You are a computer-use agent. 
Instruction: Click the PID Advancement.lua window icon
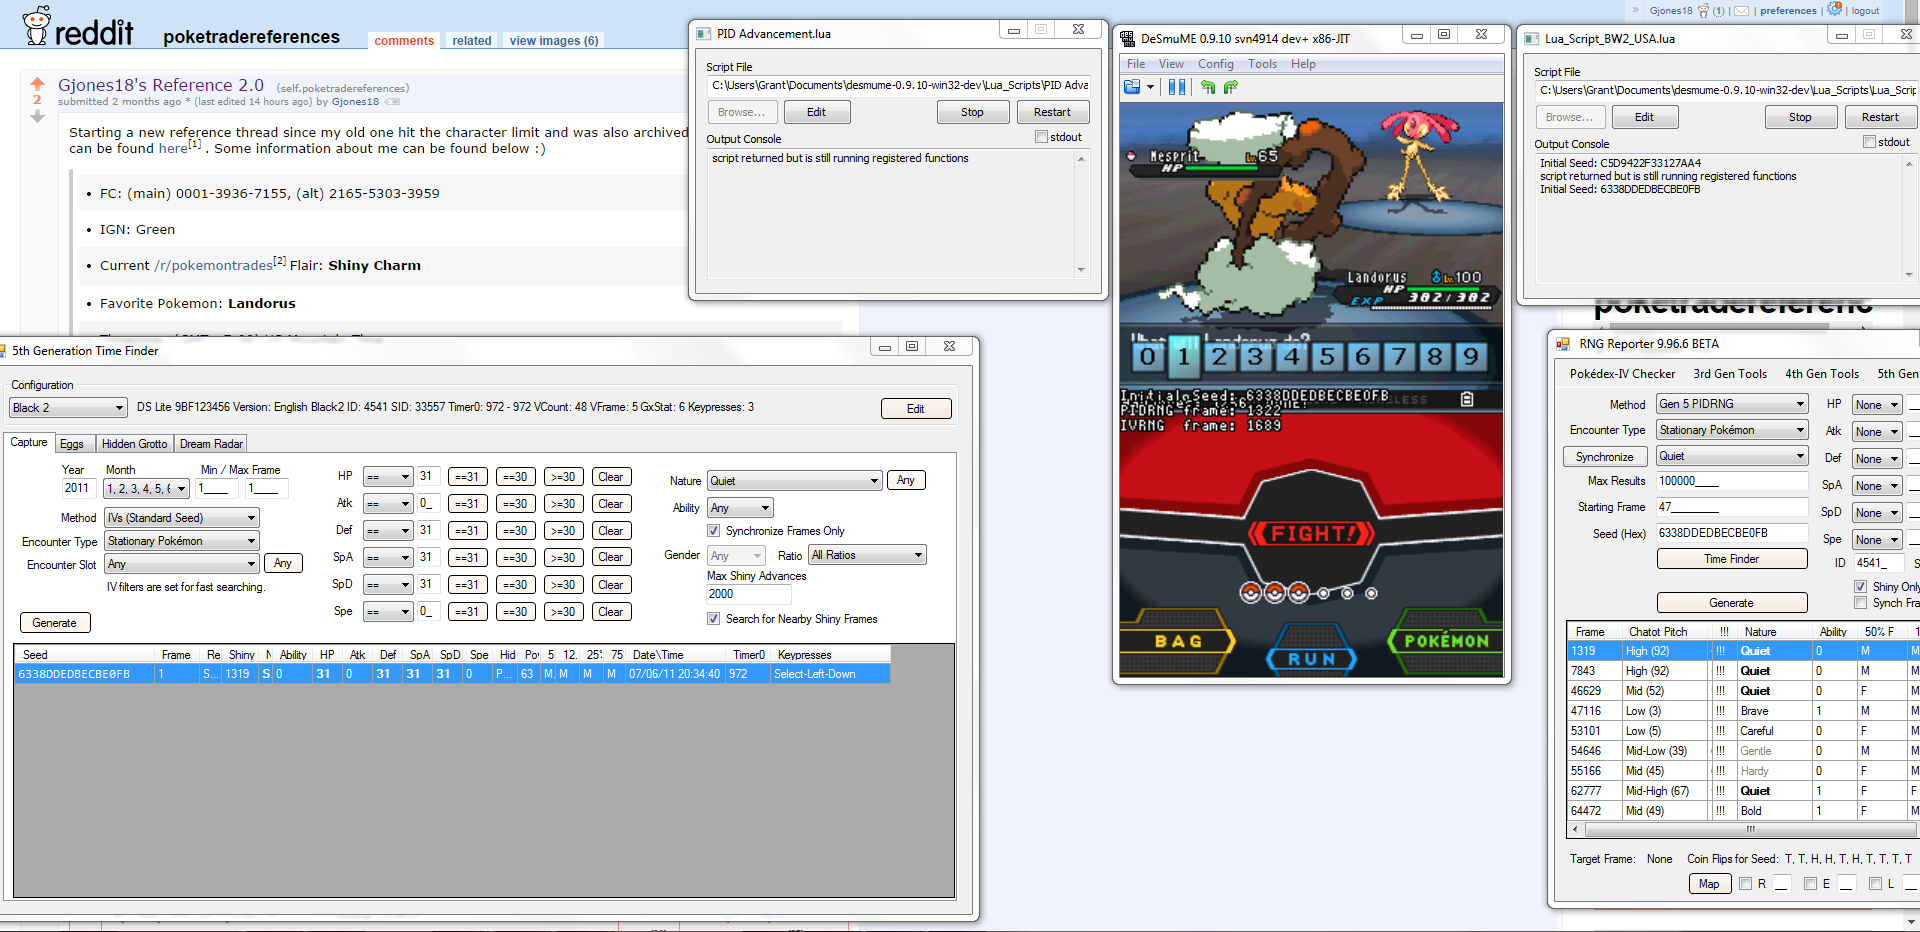703,34
